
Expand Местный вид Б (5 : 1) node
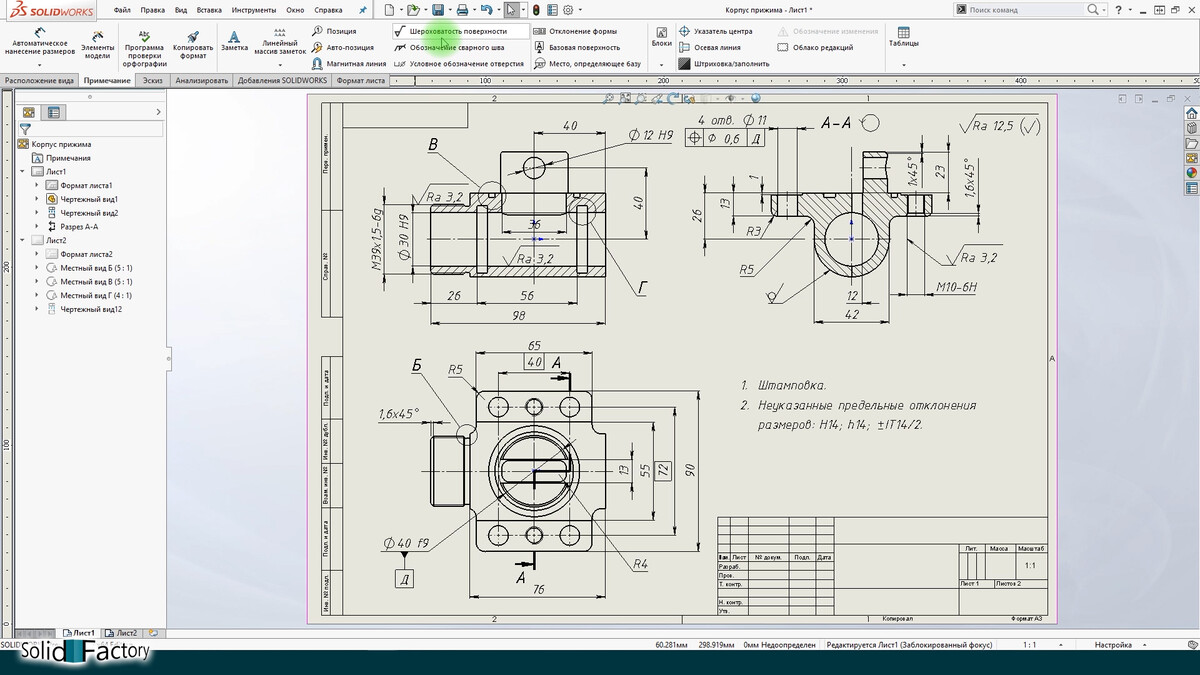pos(38,268)
